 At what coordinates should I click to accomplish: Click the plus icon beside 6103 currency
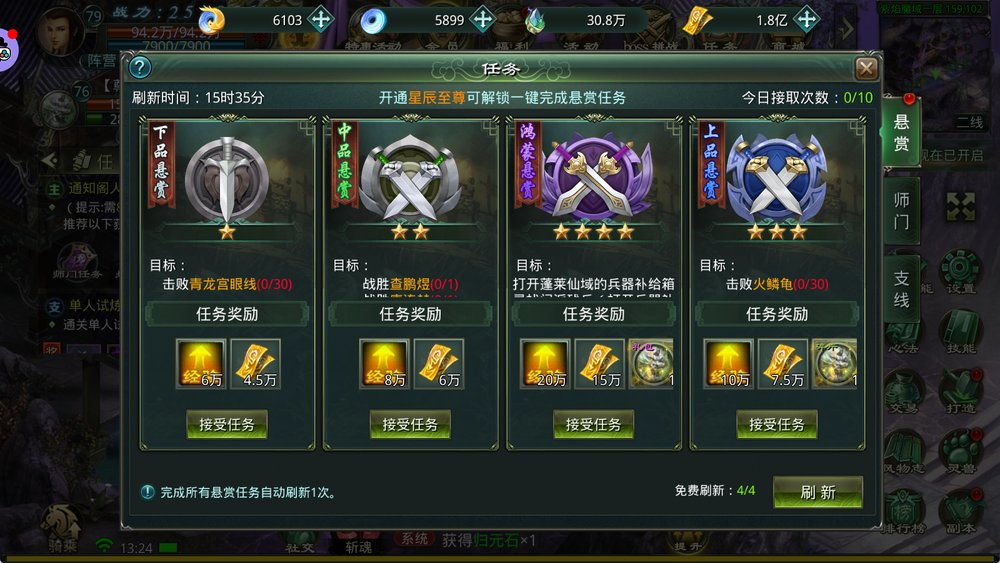pos(321,20)
